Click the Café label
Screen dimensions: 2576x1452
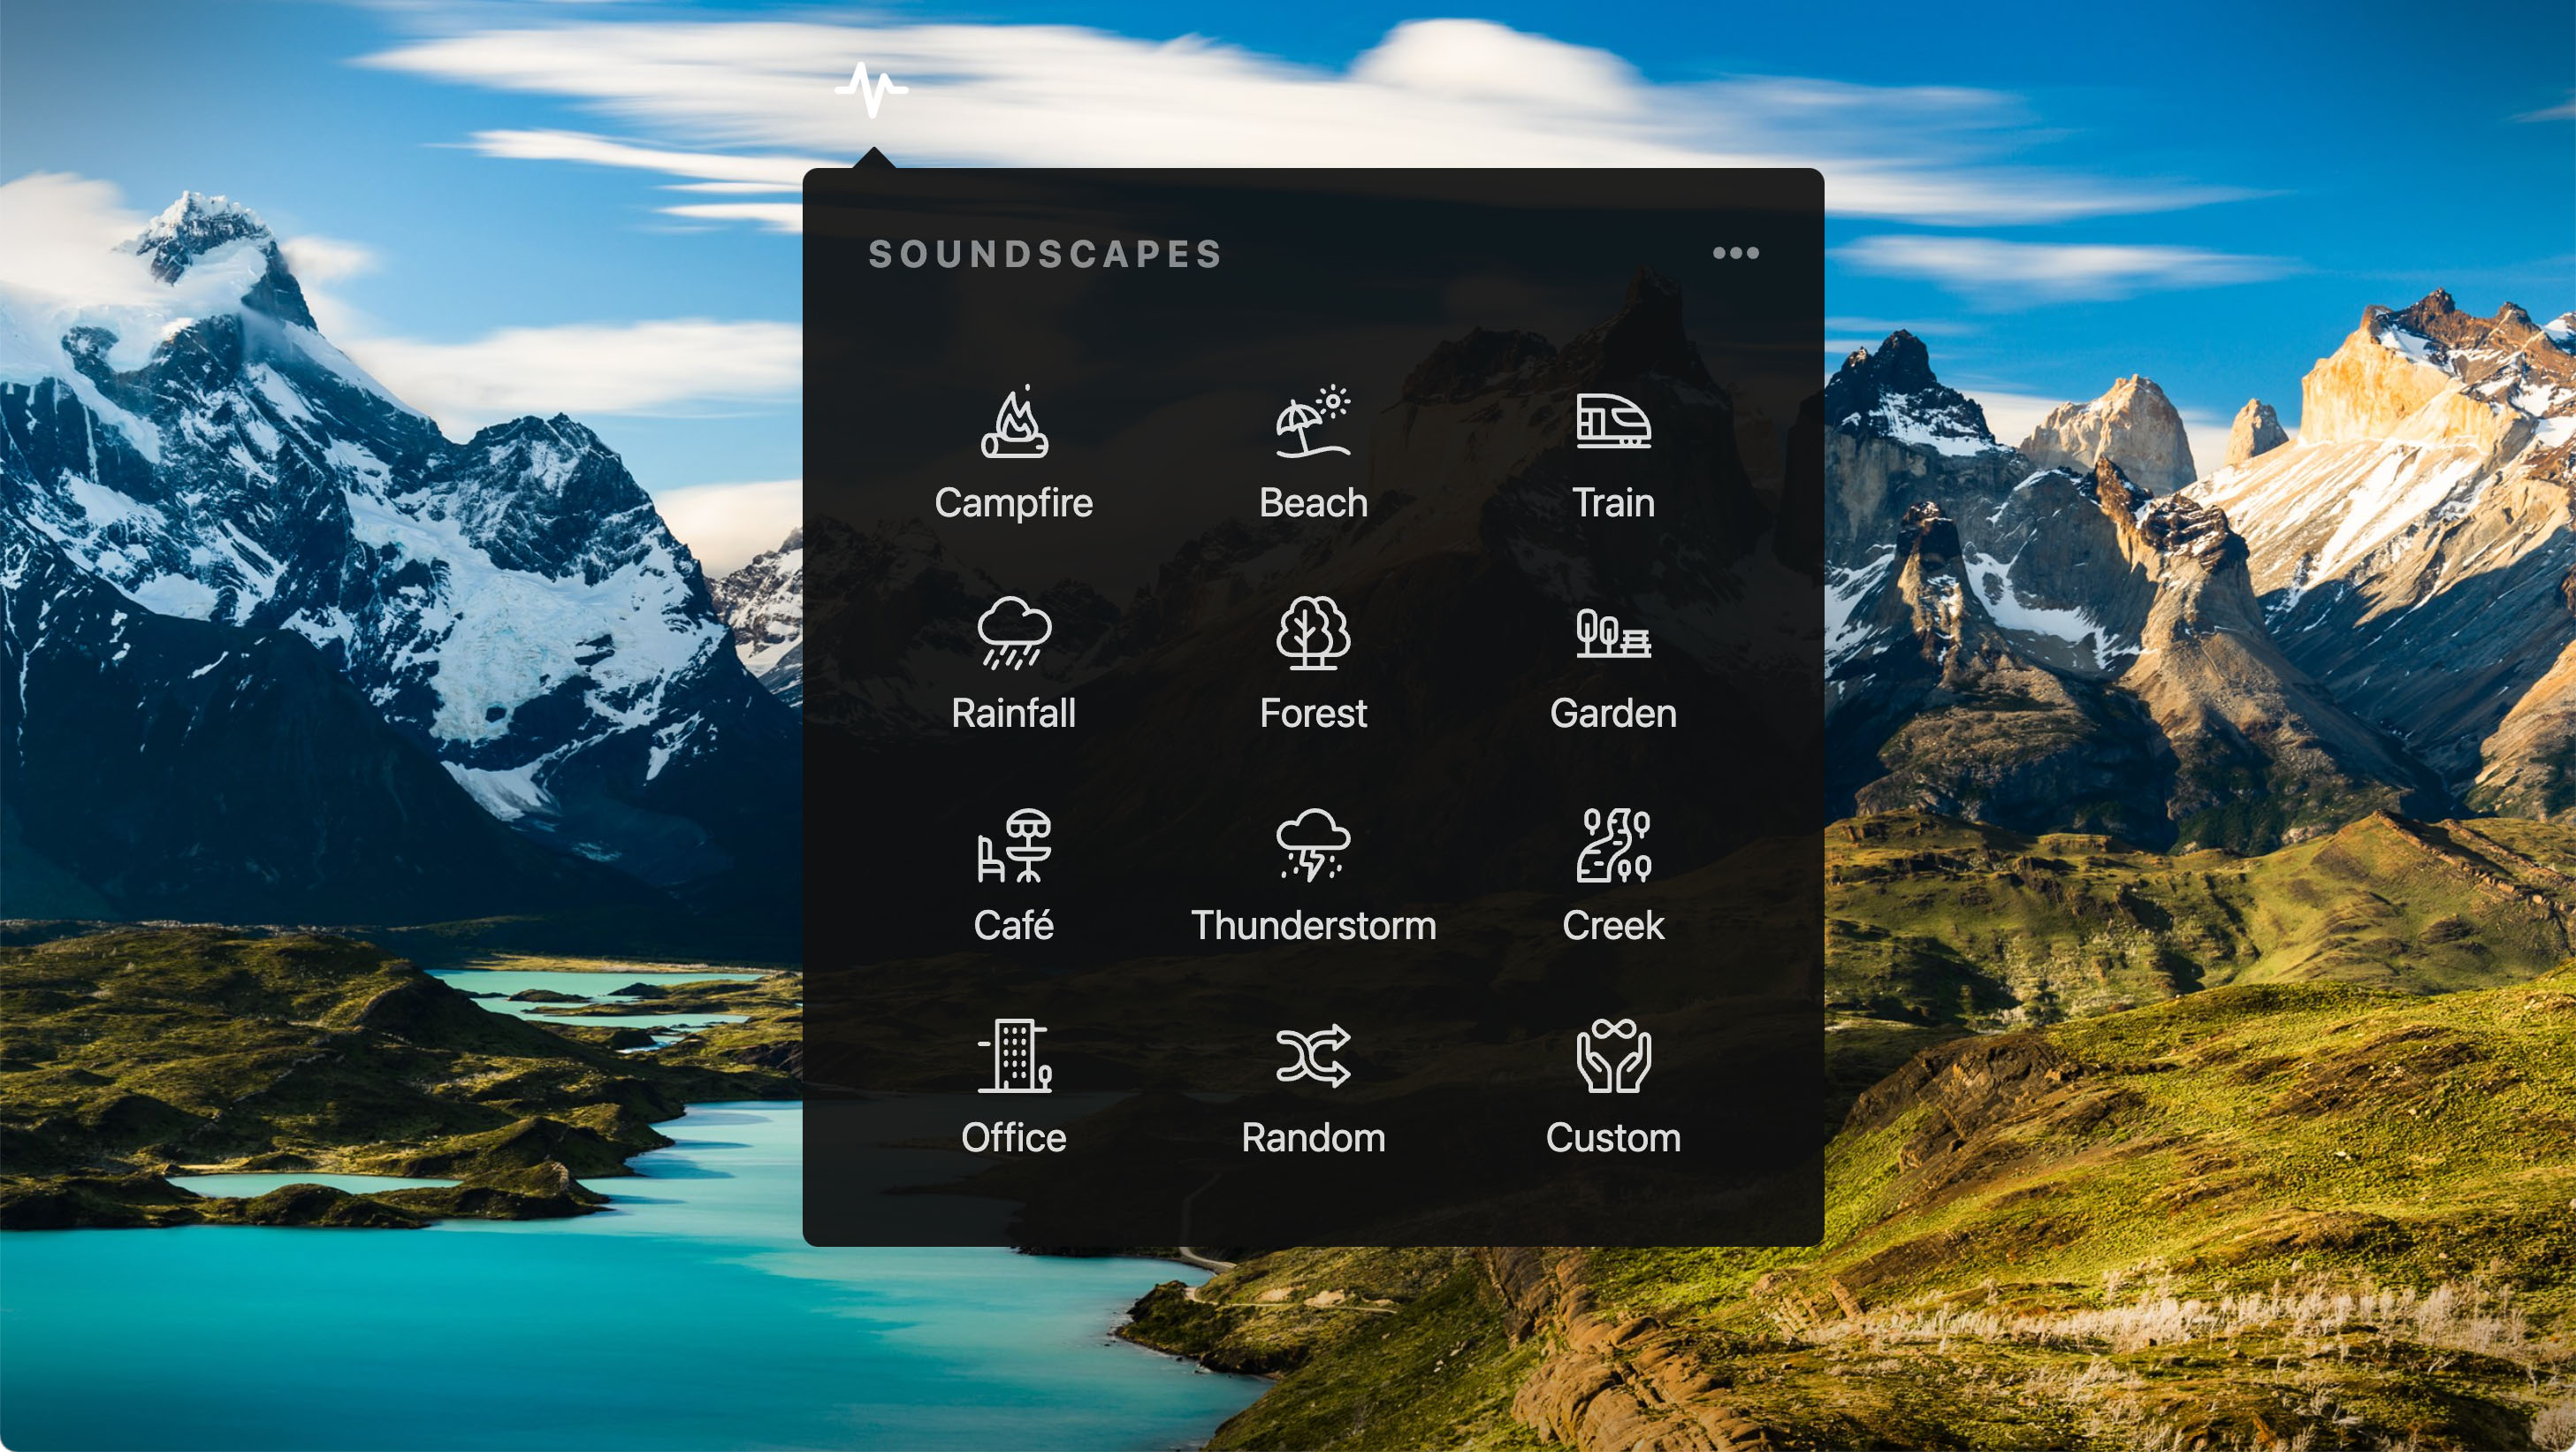[x=1014, y=924]
